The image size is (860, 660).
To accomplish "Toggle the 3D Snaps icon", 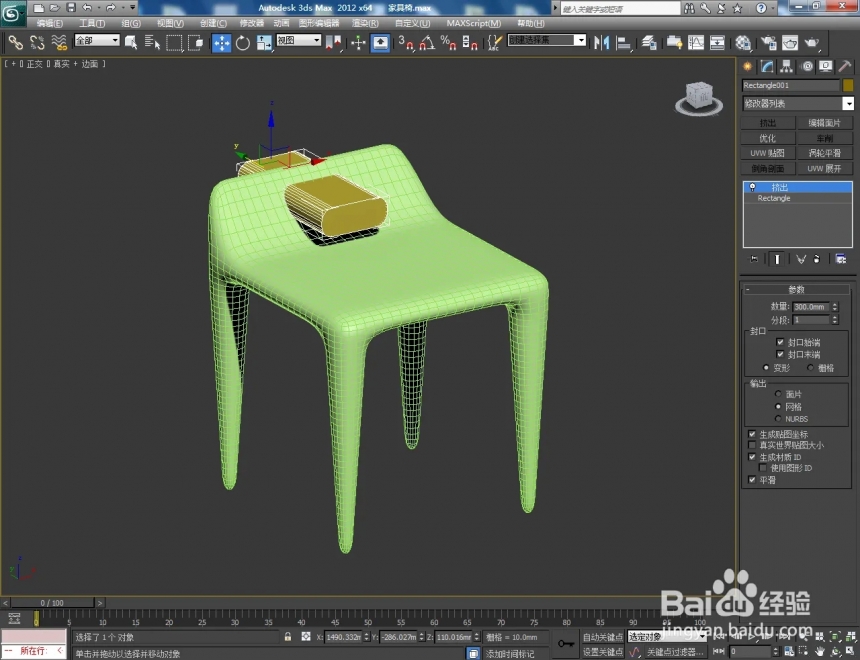I will [x=406, y=42].
